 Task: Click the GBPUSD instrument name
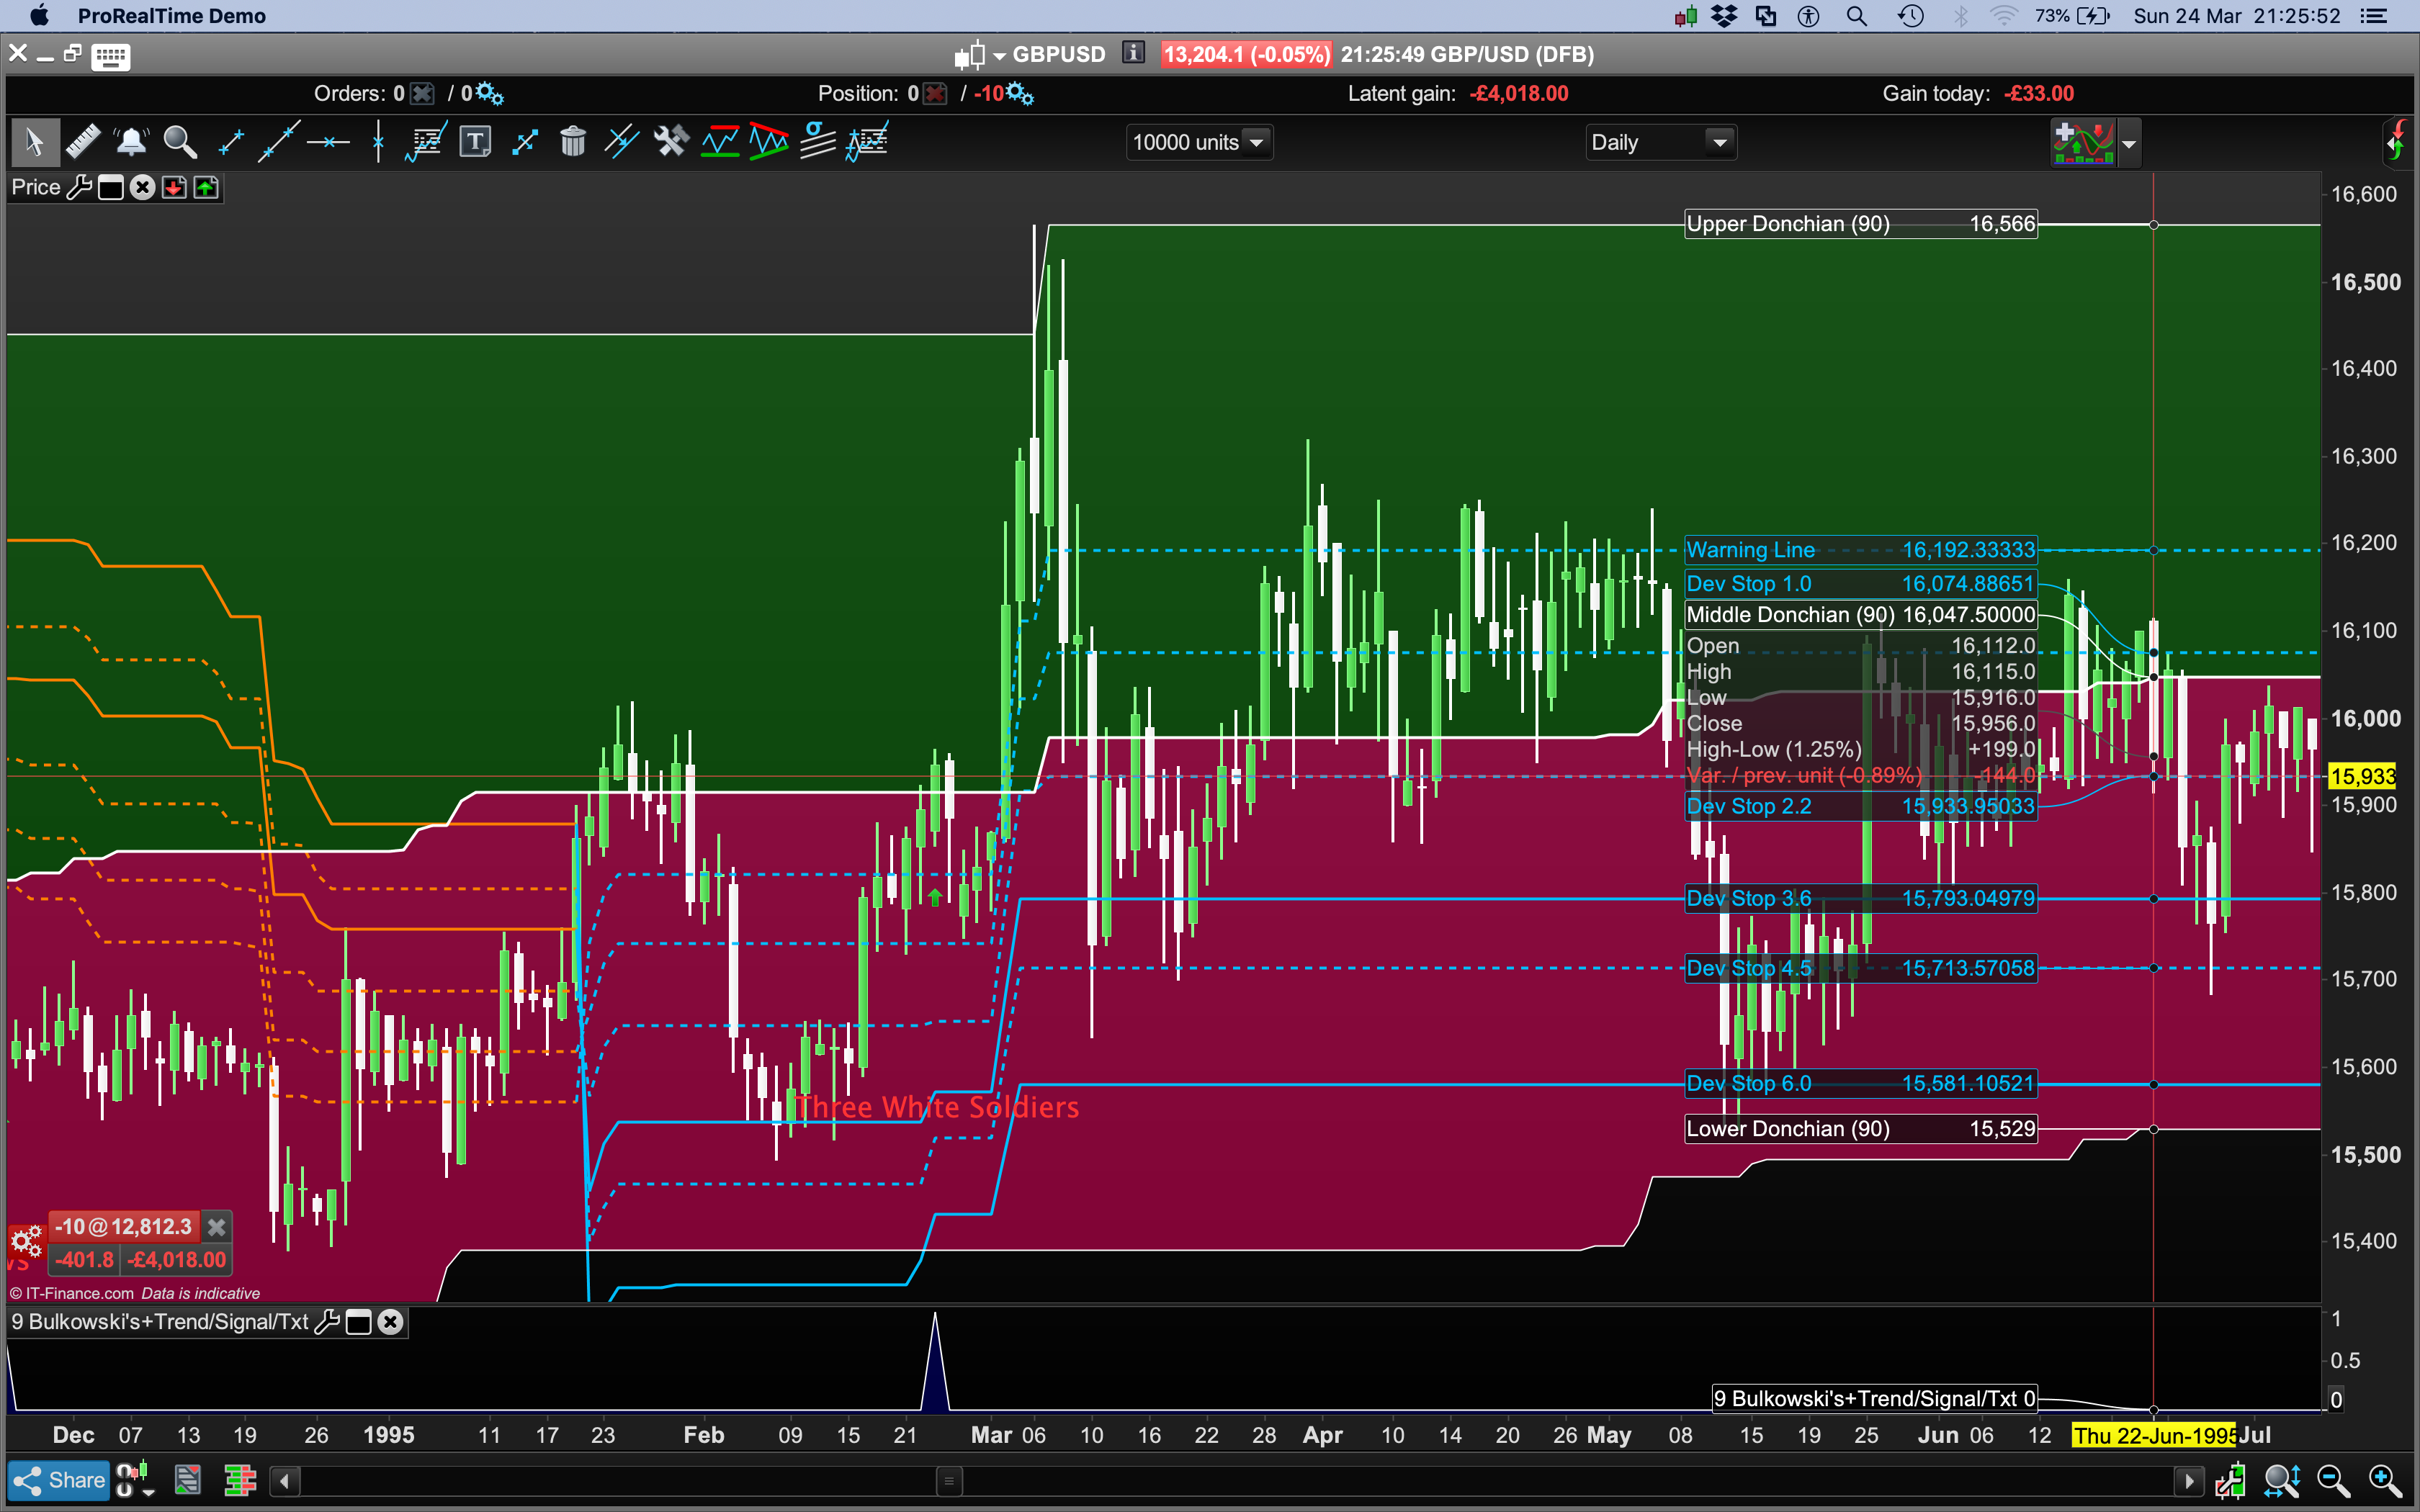[x=1058, y=54]
